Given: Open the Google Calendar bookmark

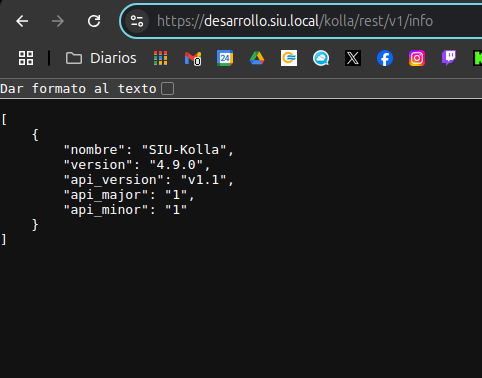Looking at the screenshot, I should click(x=225, y=58).
